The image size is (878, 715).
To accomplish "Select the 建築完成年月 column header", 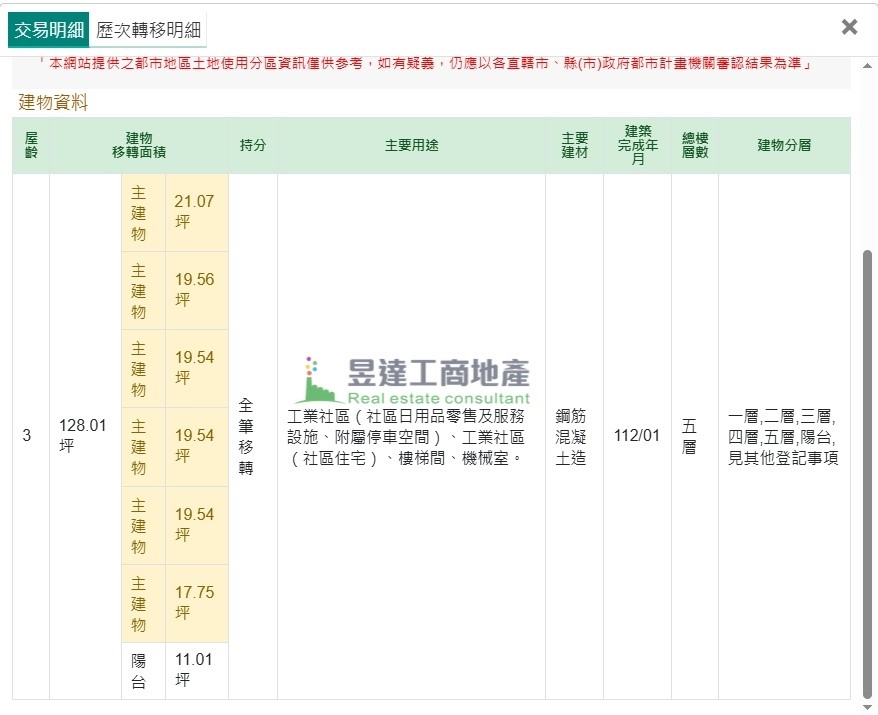I will (x=637, y=145).
